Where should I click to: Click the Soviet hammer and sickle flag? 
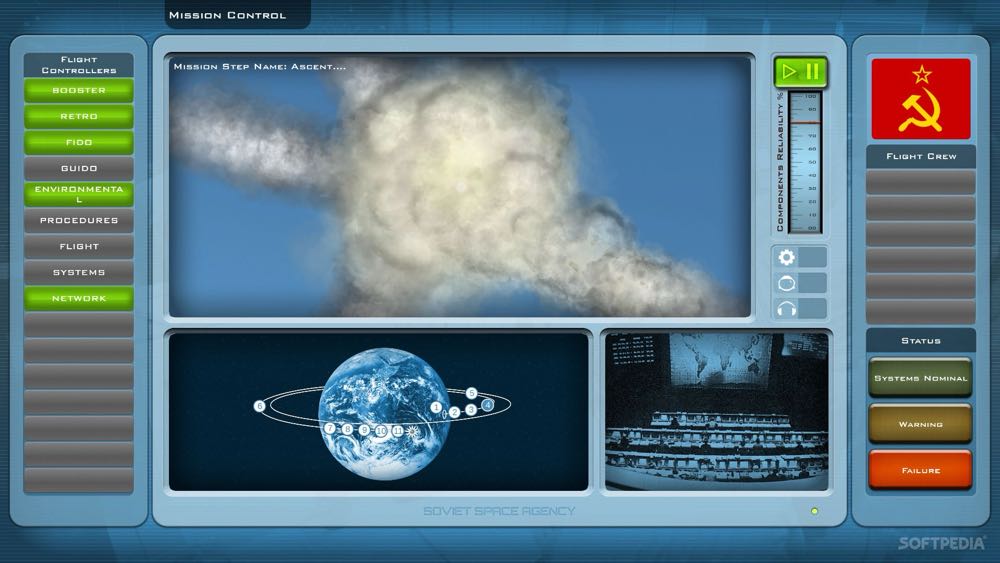tap(921, 99)
